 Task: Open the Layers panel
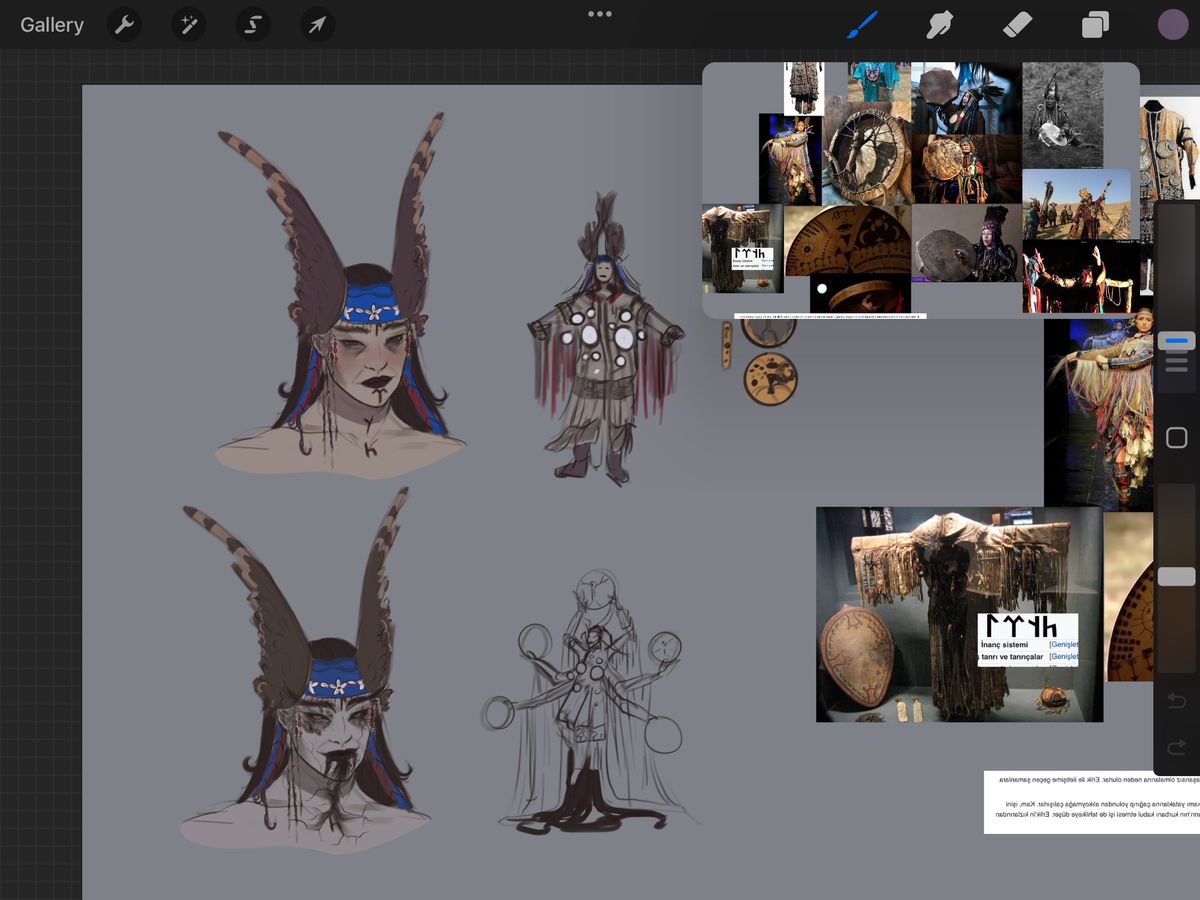click(x=1095, y=24)
